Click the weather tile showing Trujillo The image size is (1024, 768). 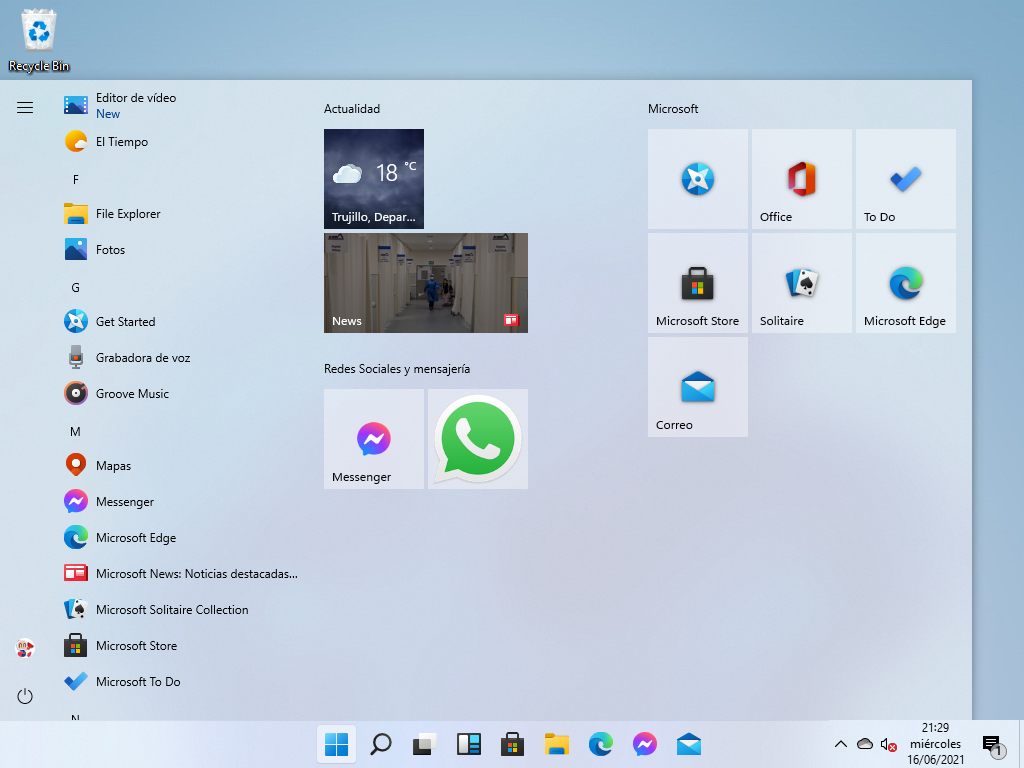pyautogui.click(x=374, y=179)
